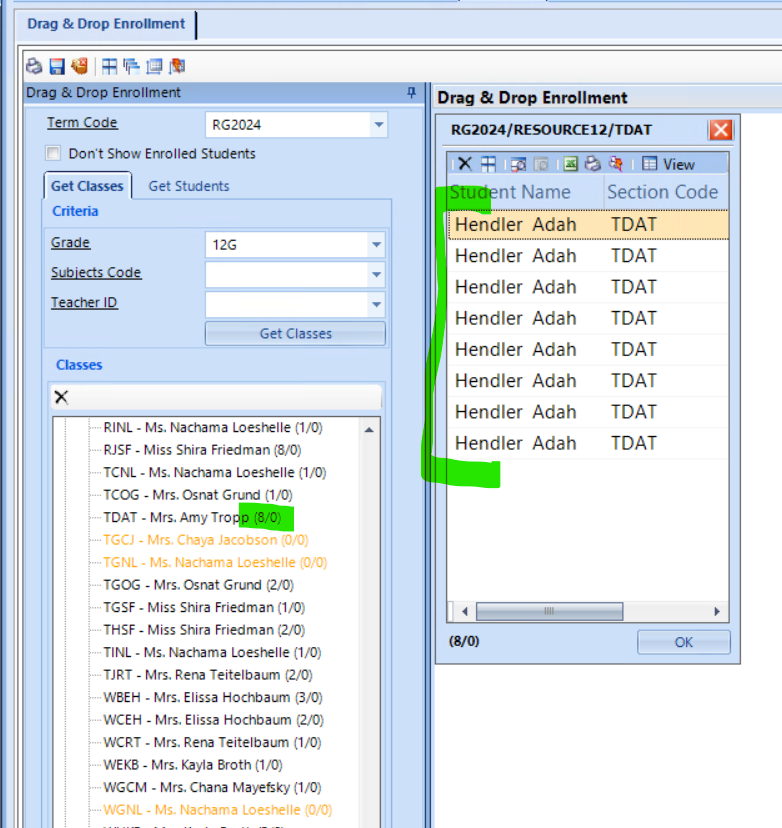This screenshot has width=782, height=828.
Task: Click the highlighted Hendler Adah row
Action: tap(588, 225)
